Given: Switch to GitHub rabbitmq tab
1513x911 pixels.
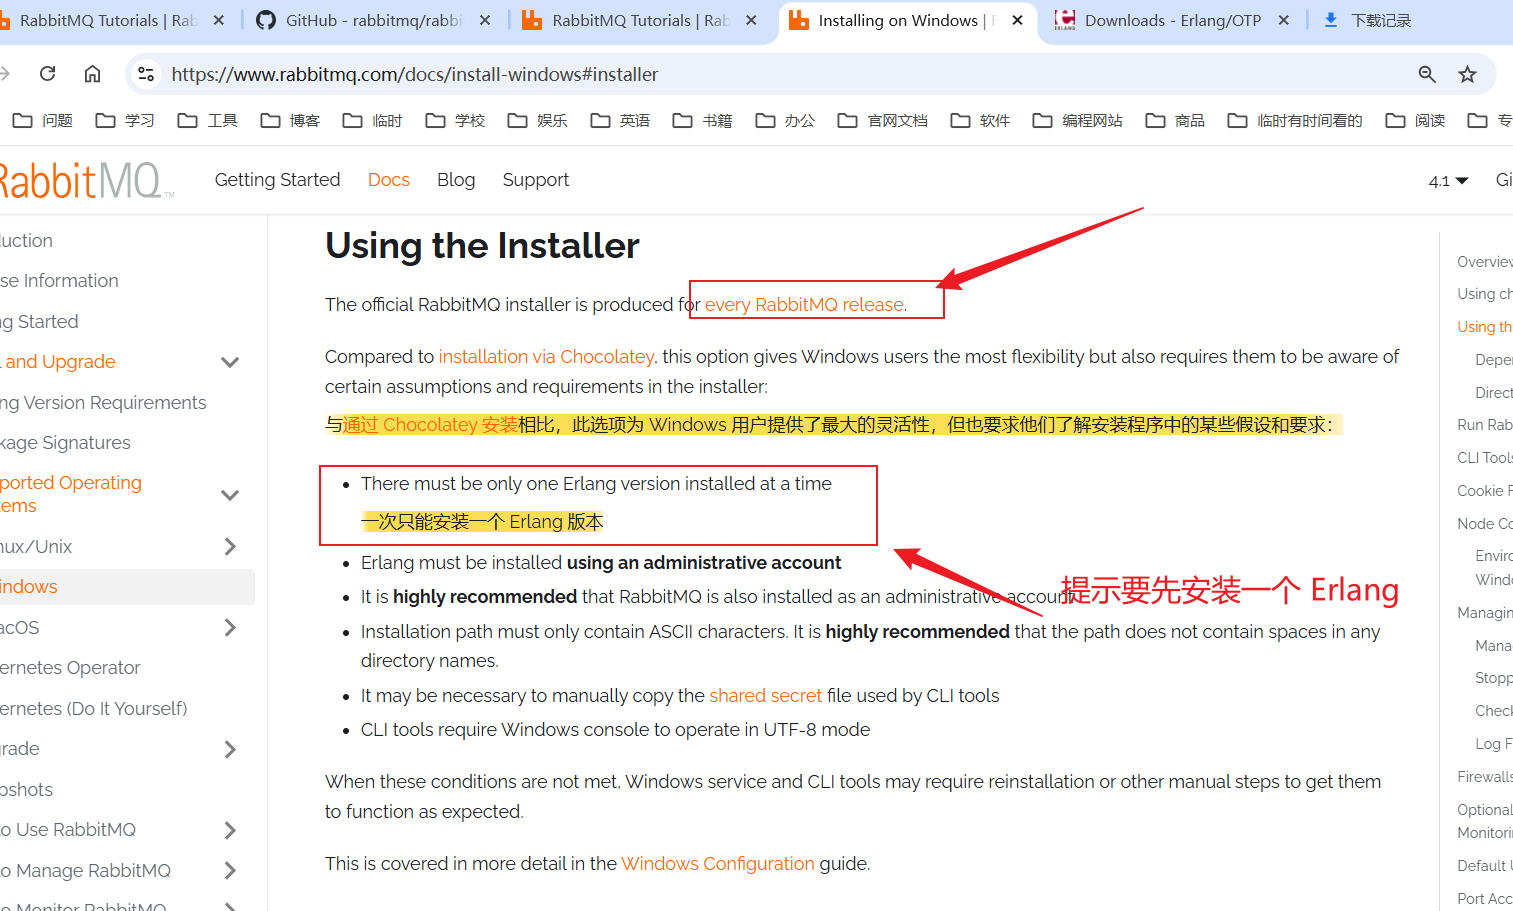Looking at the screenshot, I should [373, 20].
